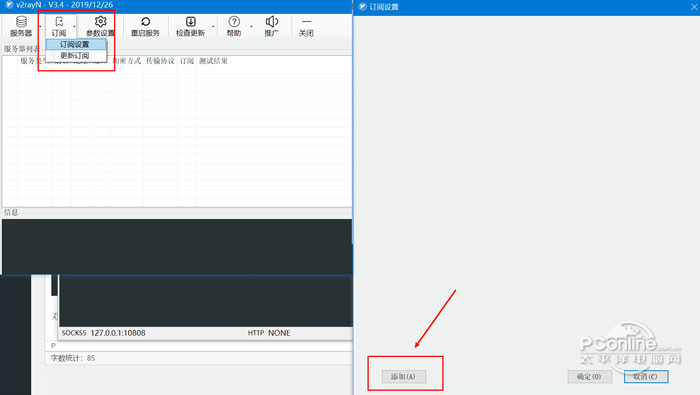Click the 服务器列表 section label

pos(21,49)
